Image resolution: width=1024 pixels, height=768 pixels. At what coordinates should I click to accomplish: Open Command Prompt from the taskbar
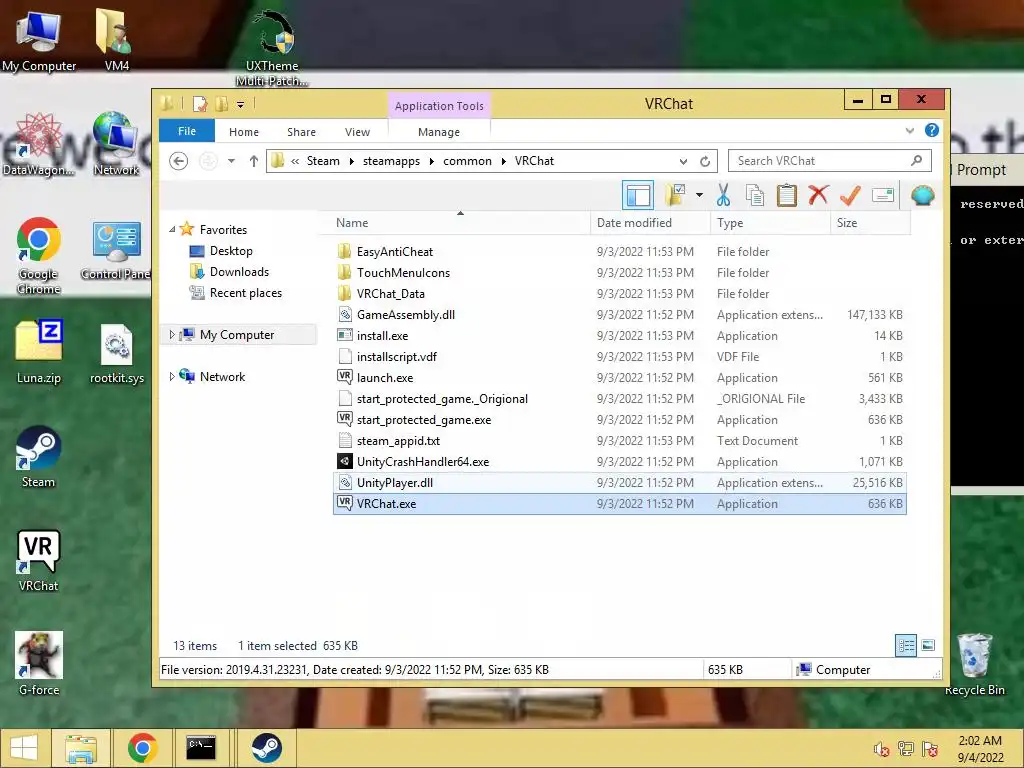coord(201,748)
